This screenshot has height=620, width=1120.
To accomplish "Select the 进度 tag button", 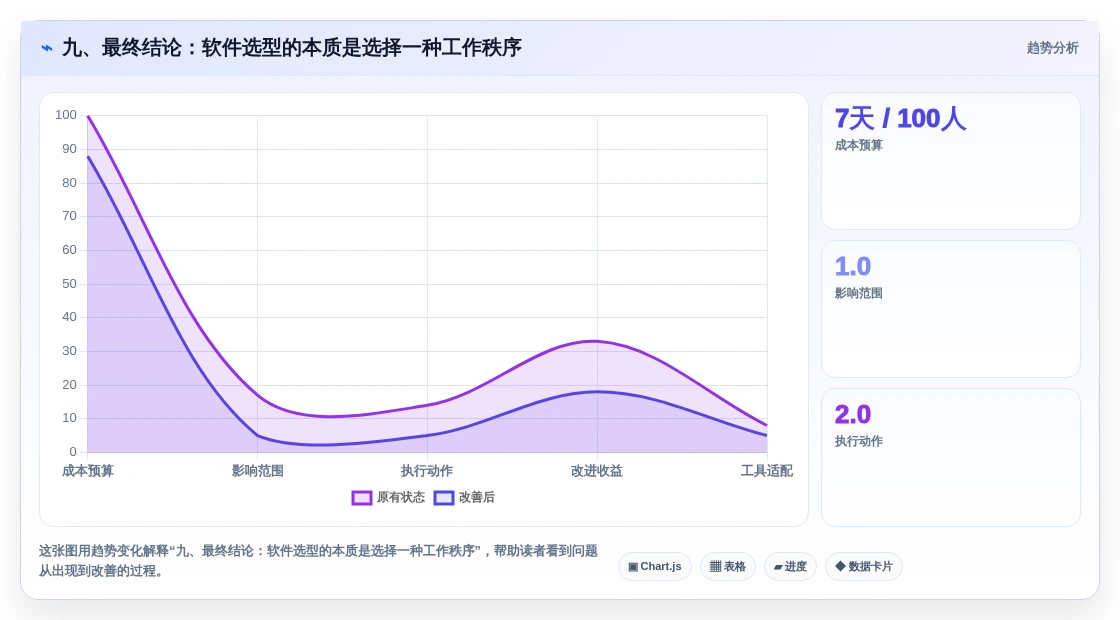I will [x=790, y=566].
